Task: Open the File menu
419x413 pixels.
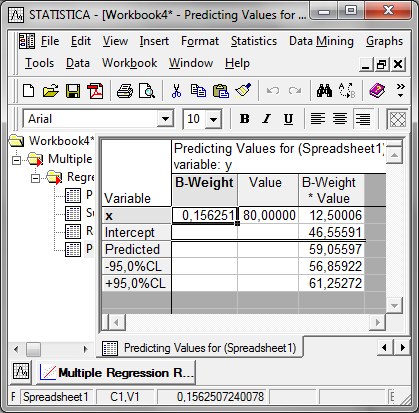Action: [x=50, y=41]
